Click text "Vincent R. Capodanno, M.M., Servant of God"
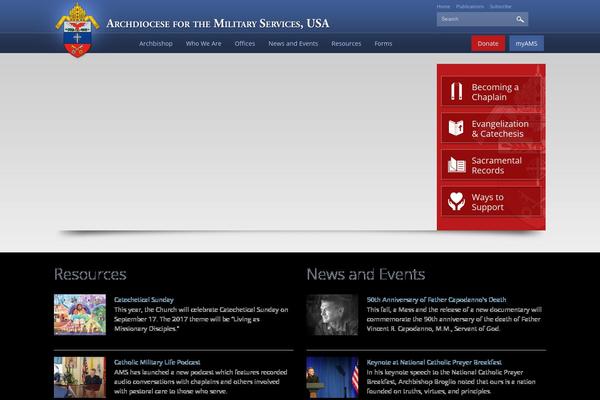600x400 pixels. [433, 328]
